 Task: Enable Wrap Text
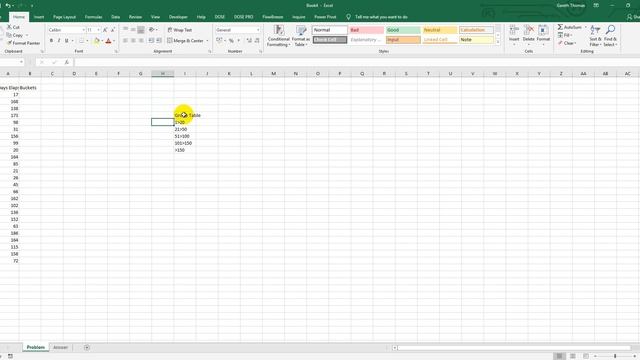(180, 30)
